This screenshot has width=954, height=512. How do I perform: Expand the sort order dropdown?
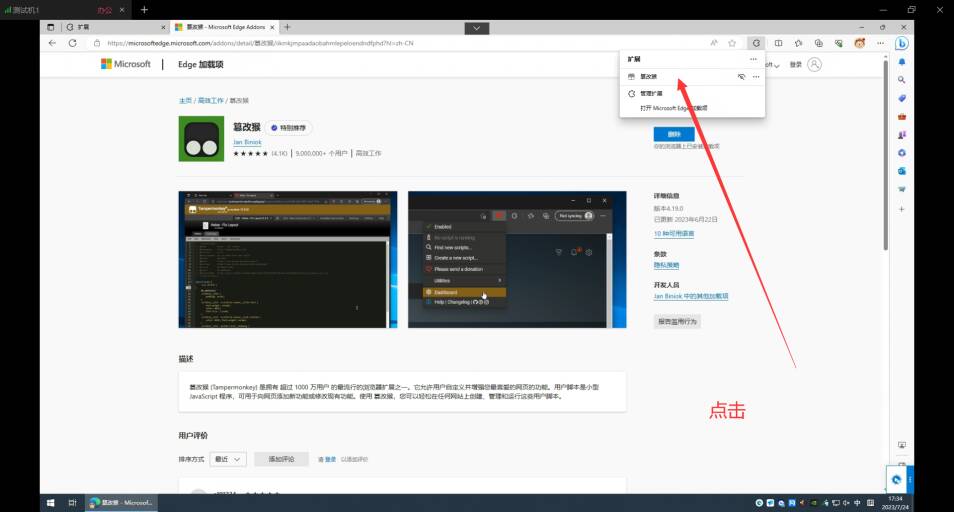point(228,459)
